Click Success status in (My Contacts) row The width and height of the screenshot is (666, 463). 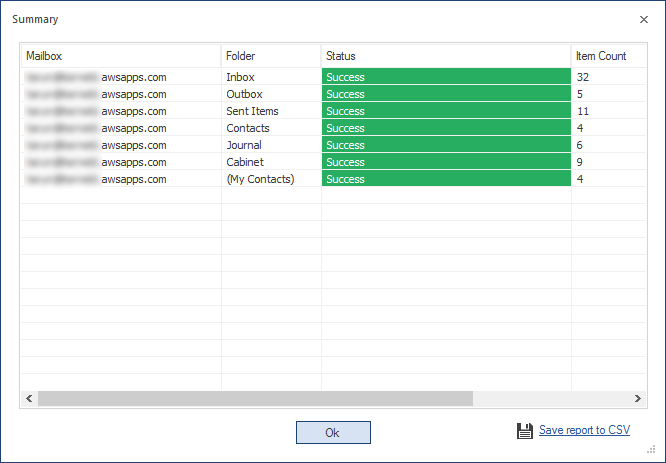[x=446, y=179]
